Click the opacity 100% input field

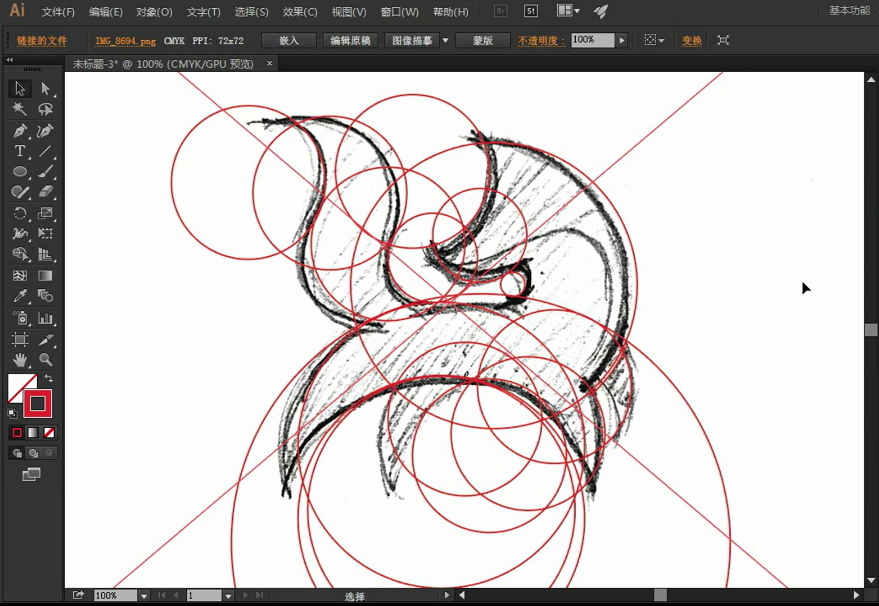593,40
